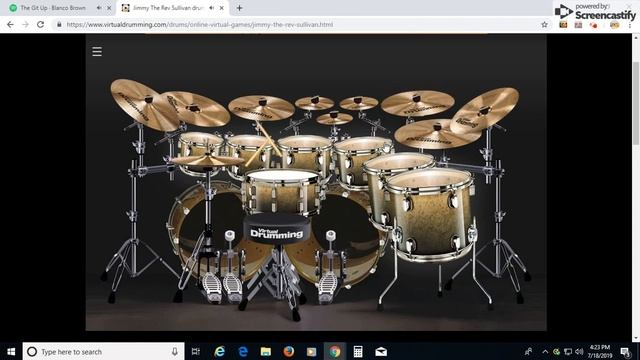
Task: Hit the hi-hat cymbal on left
Action: tap(207, 160)
